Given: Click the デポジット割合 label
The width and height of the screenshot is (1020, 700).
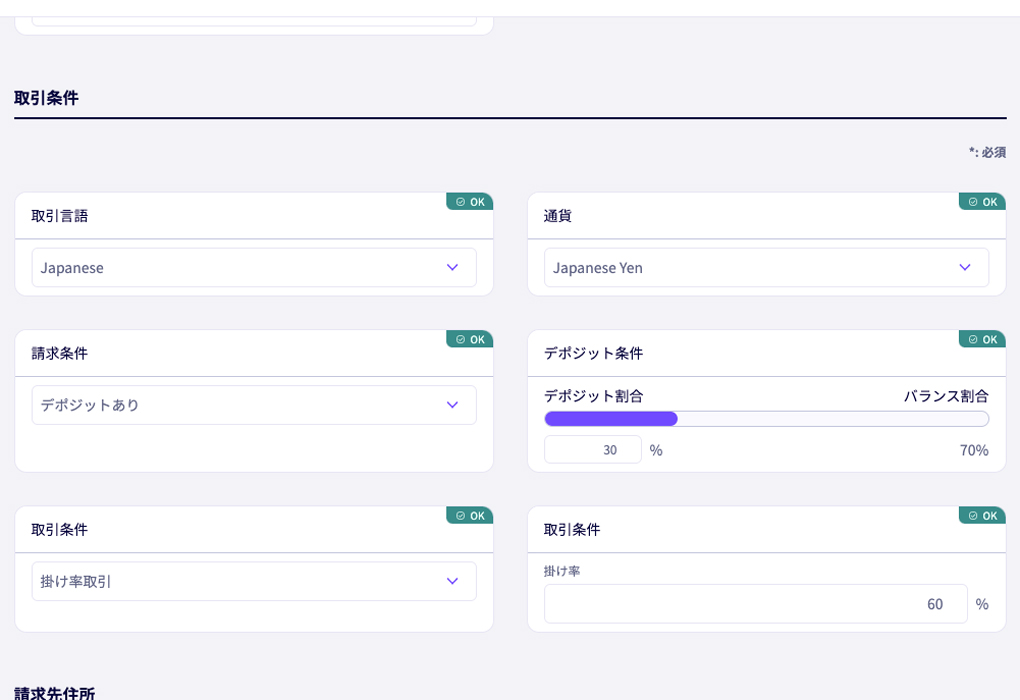Looking at the screenshot, I should (x=593, y=396).
